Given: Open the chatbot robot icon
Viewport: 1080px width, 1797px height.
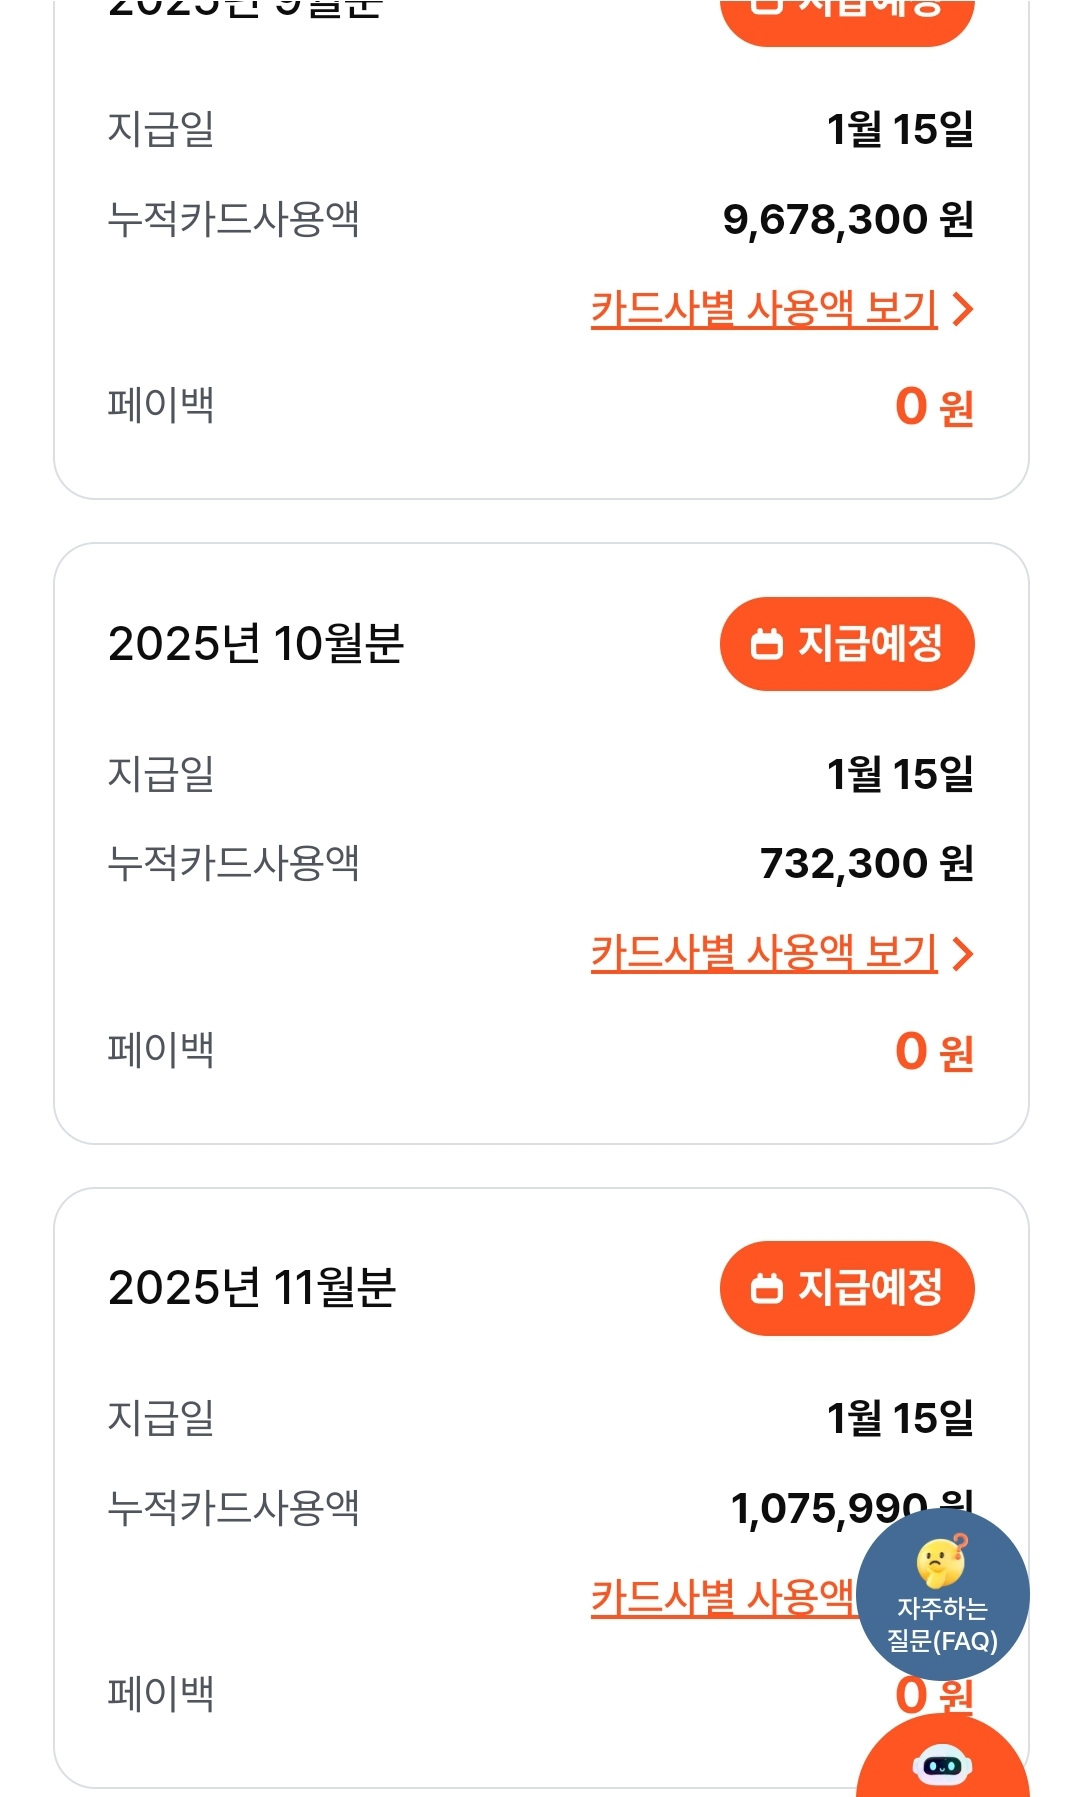Looking at the screenshot, I should pyautogui.click(x=942, y=1764).
